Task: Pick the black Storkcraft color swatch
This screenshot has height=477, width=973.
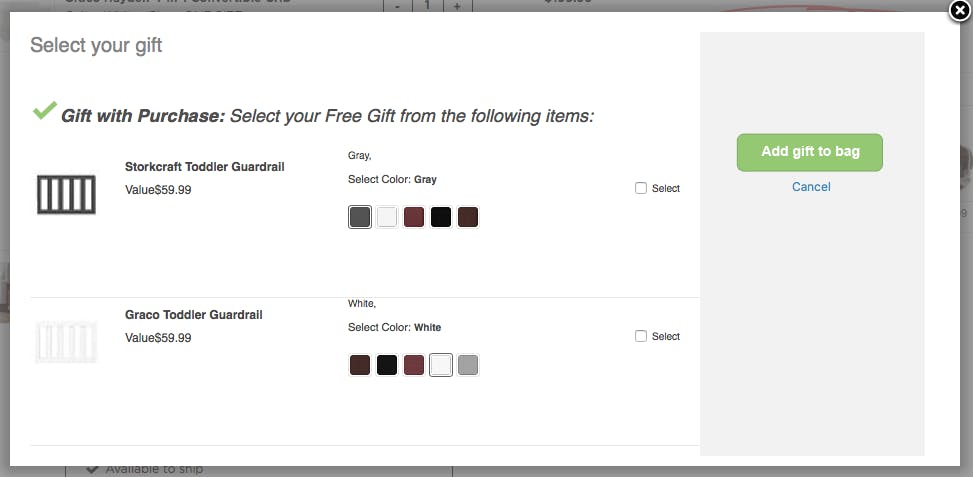Action: tap(441, 217)
